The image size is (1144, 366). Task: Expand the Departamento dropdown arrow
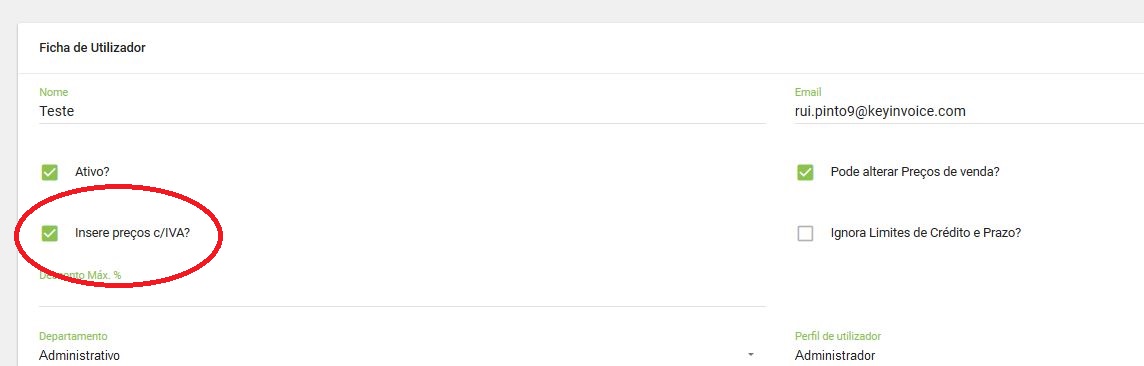point(751,355)
